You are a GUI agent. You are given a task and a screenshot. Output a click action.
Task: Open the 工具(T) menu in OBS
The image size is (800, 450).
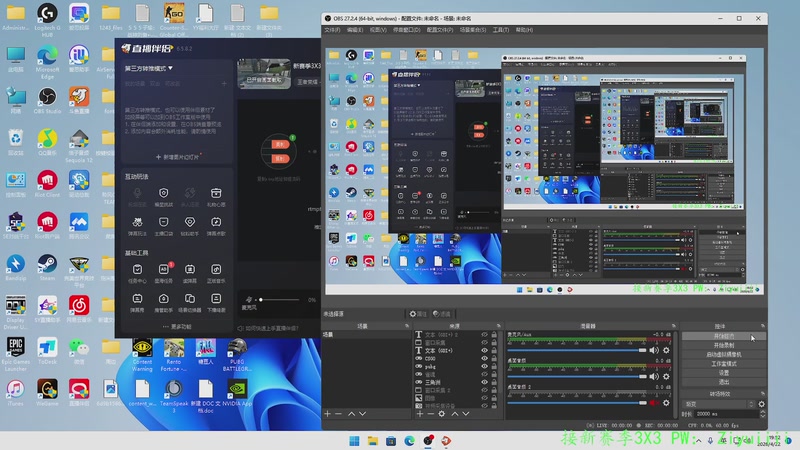pyautogui.click(x=500, y=30)
